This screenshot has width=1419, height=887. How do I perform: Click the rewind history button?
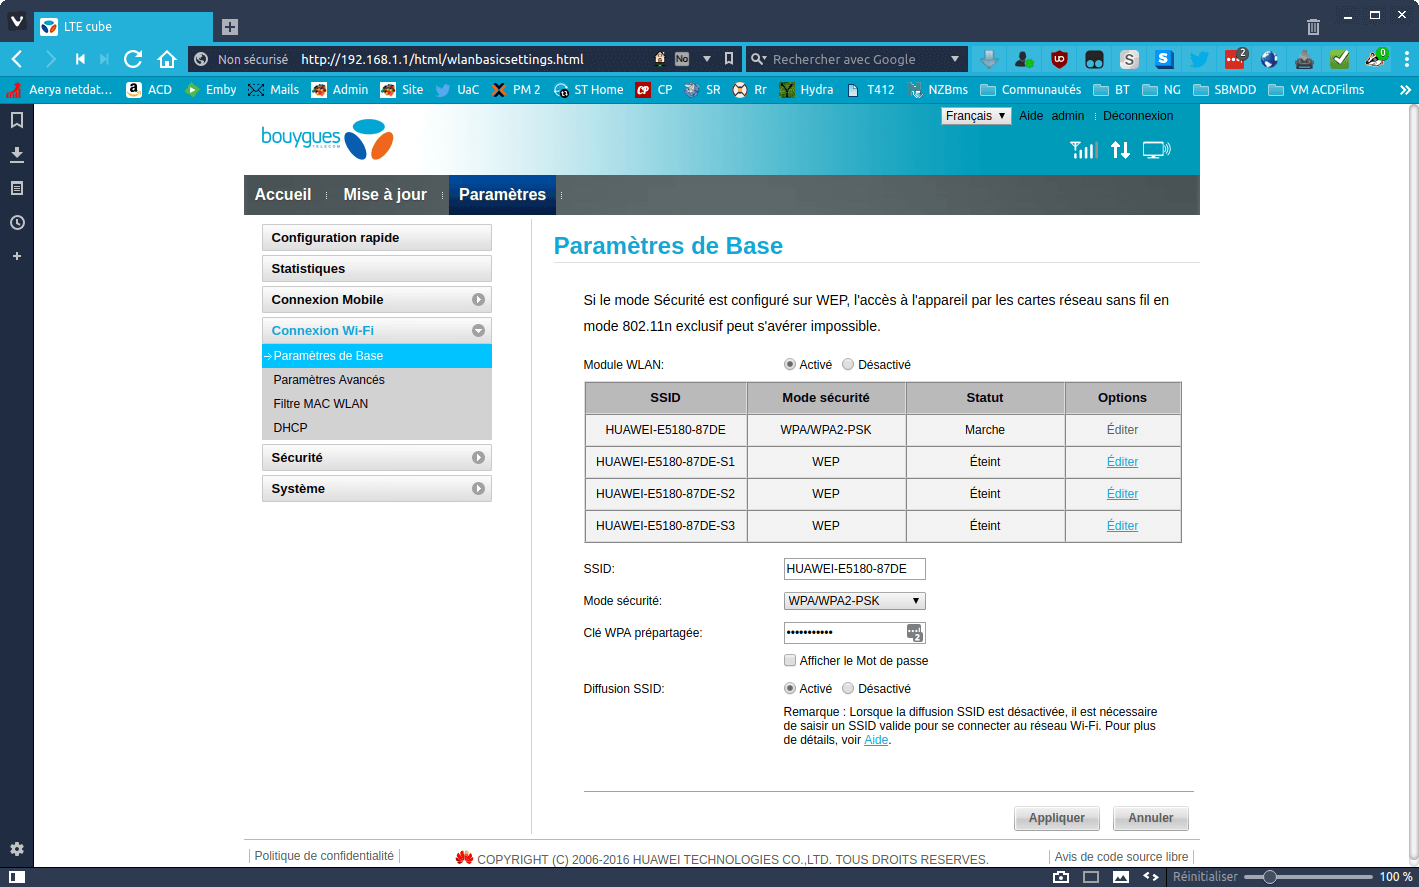tap(80, 59)
